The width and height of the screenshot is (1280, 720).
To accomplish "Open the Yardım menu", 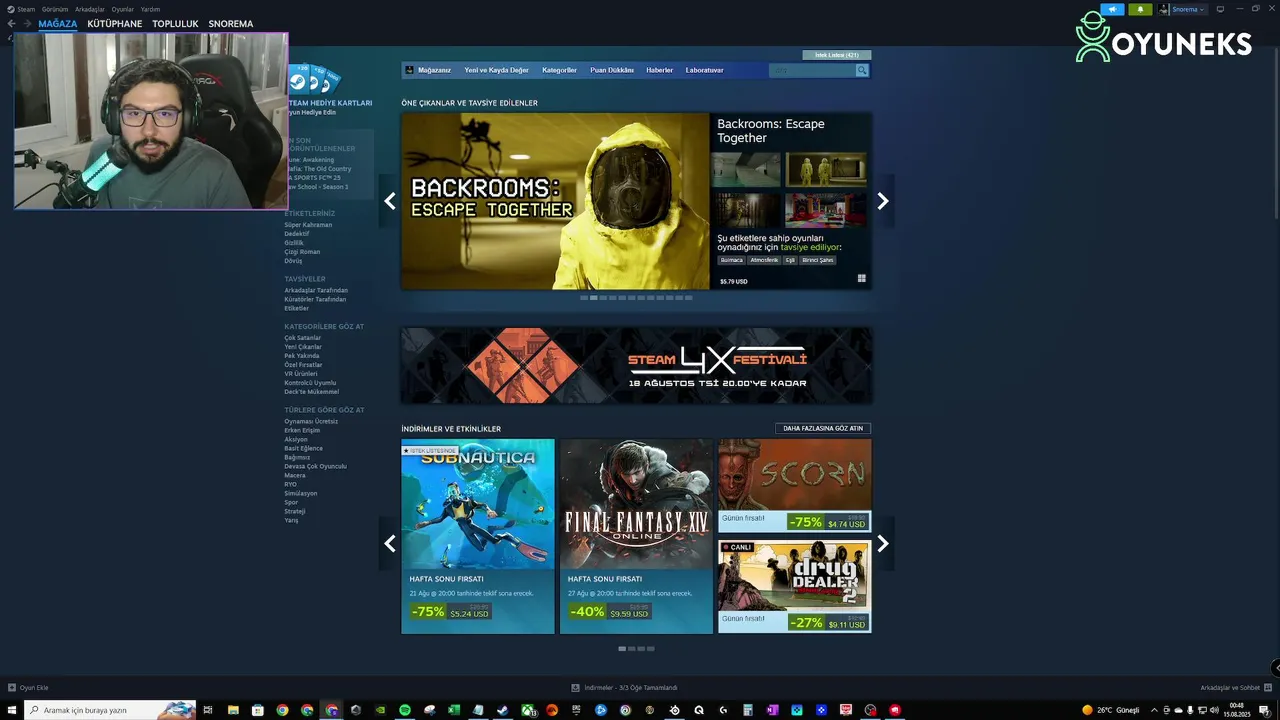I will pos(150,9).
